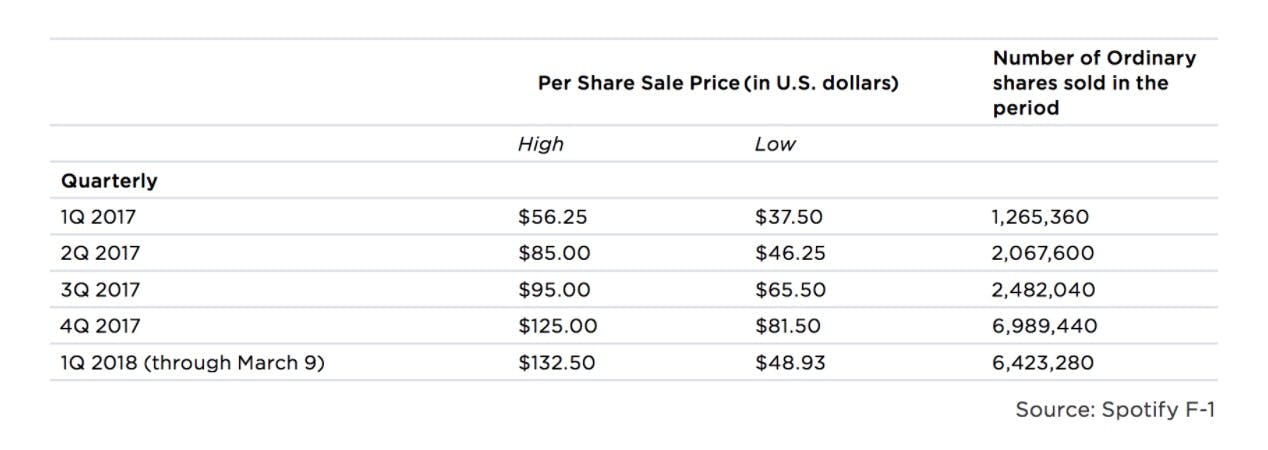Select the 3Q 2017 row label
The height and width of the screenshot is (450, 1268).
pos(100,290)
